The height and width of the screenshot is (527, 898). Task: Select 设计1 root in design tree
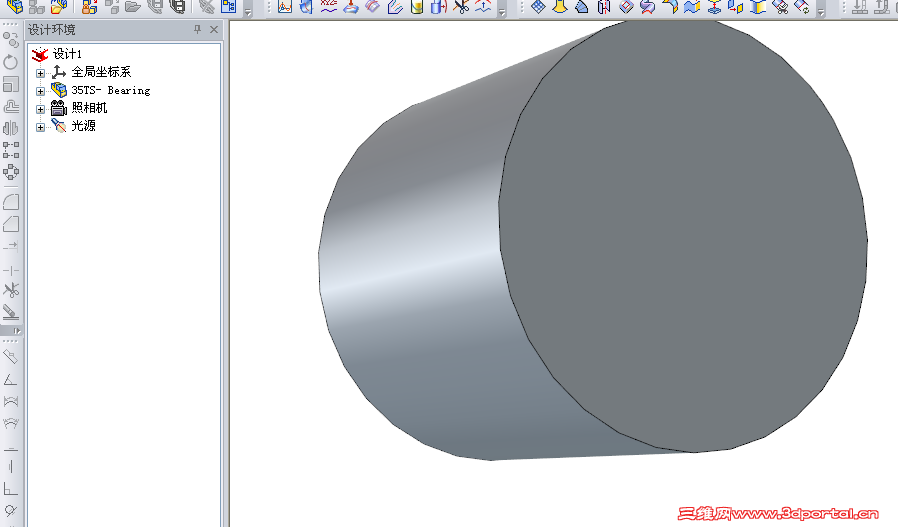67,54
